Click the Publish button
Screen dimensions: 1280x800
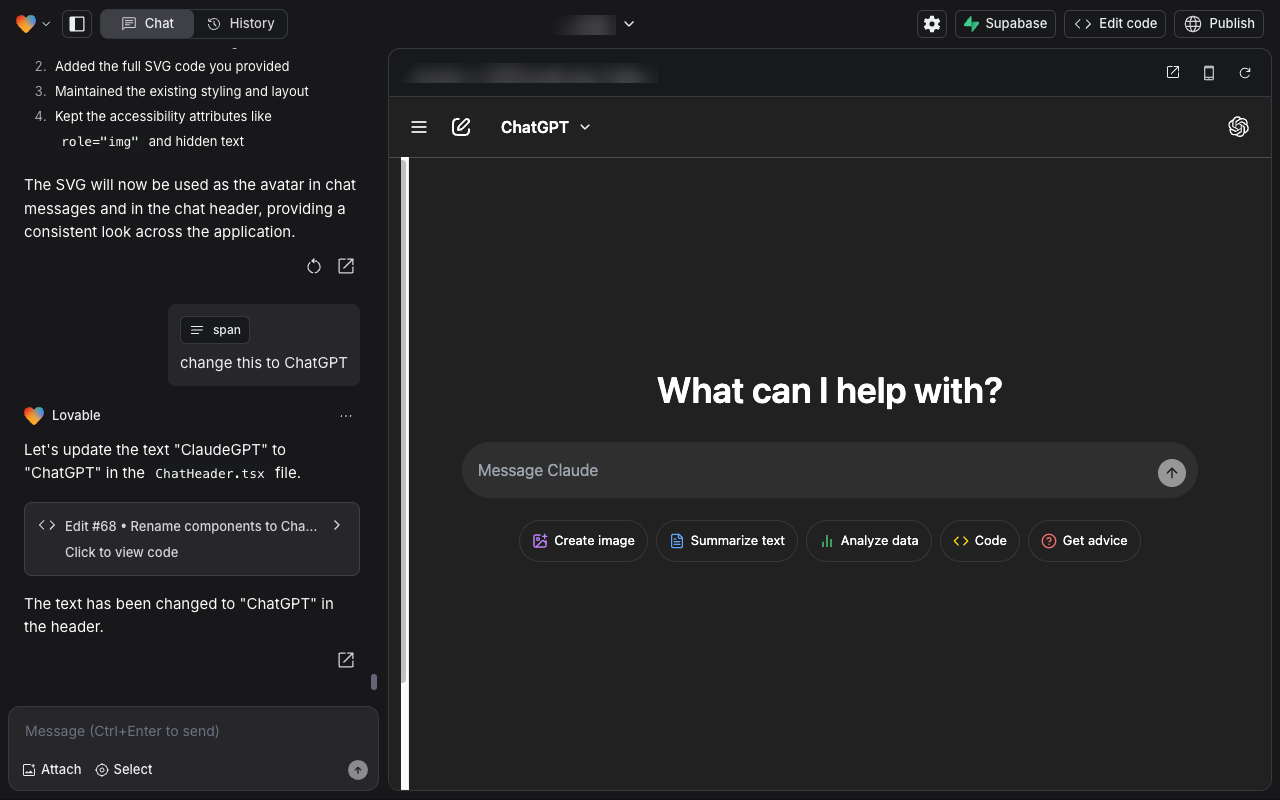pyautogui.click(x=1219, y=24)
